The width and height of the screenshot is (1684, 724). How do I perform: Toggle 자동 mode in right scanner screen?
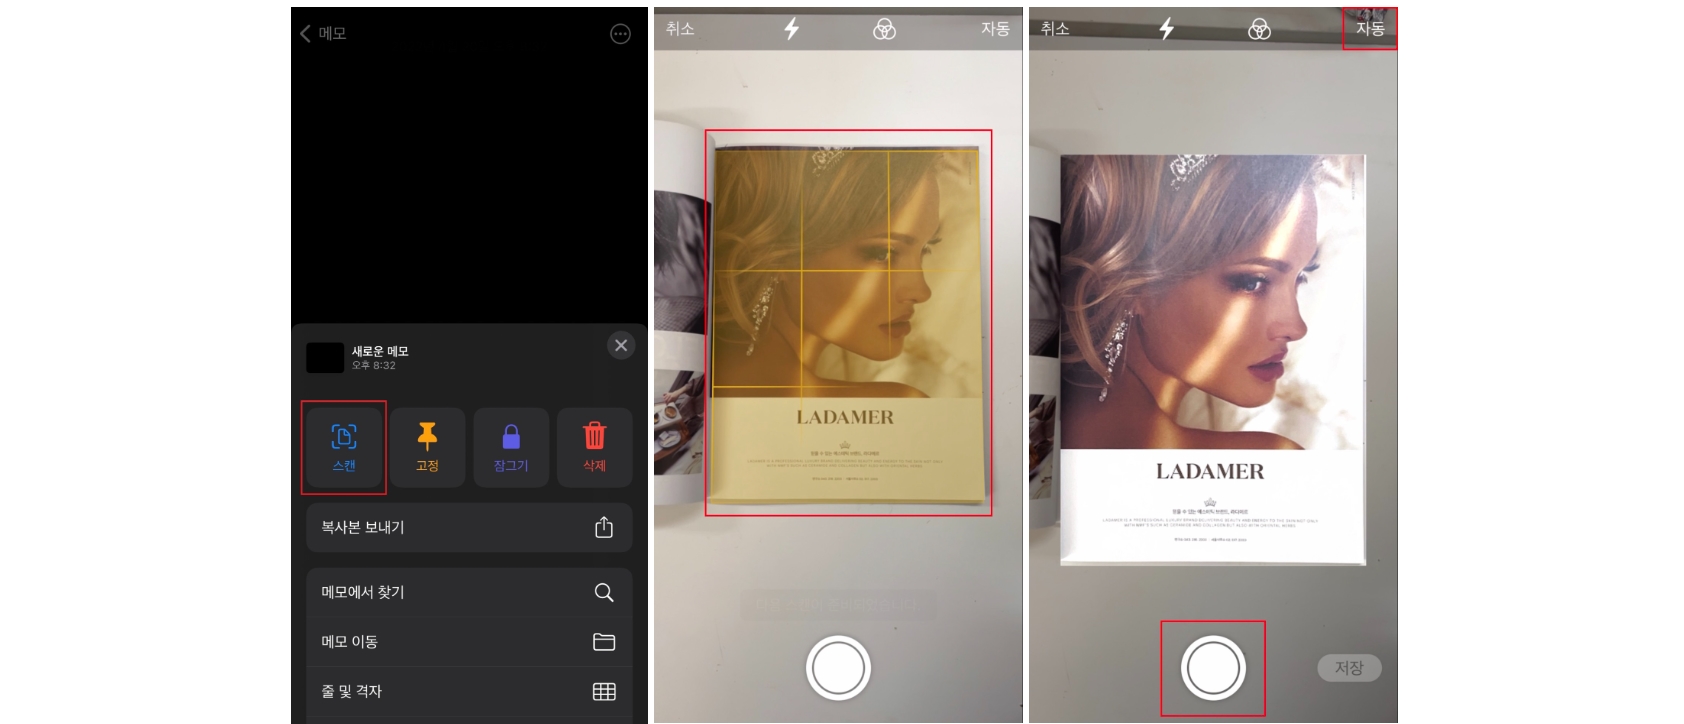tap(1370, 29)
